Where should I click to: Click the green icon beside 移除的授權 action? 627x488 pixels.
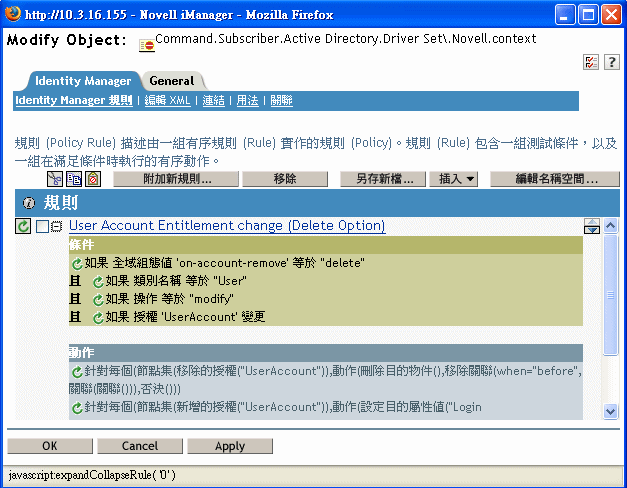(77, 372)
